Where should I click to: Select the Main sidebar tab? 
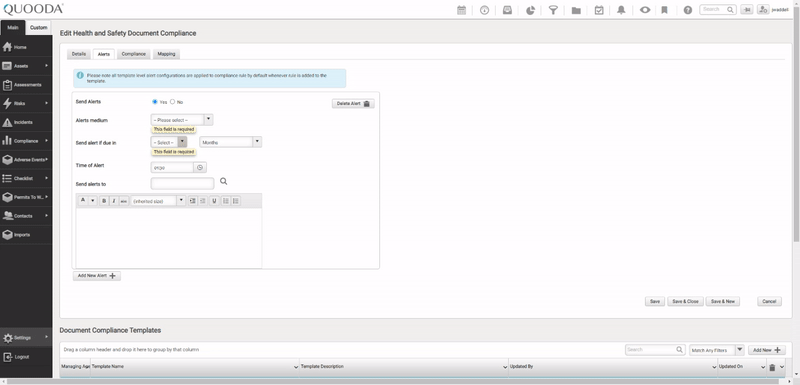point(13,28)
